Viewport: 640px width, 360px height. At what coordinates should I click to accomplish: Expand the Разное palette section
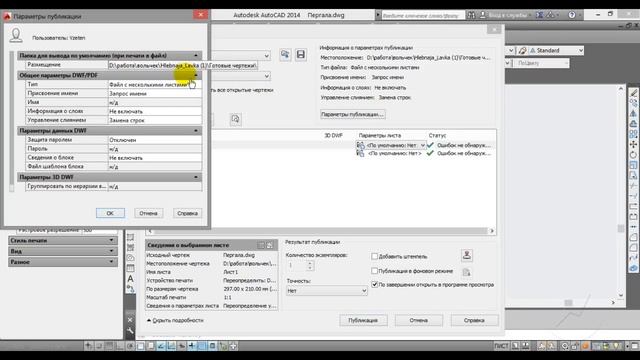tap(63, 262)
